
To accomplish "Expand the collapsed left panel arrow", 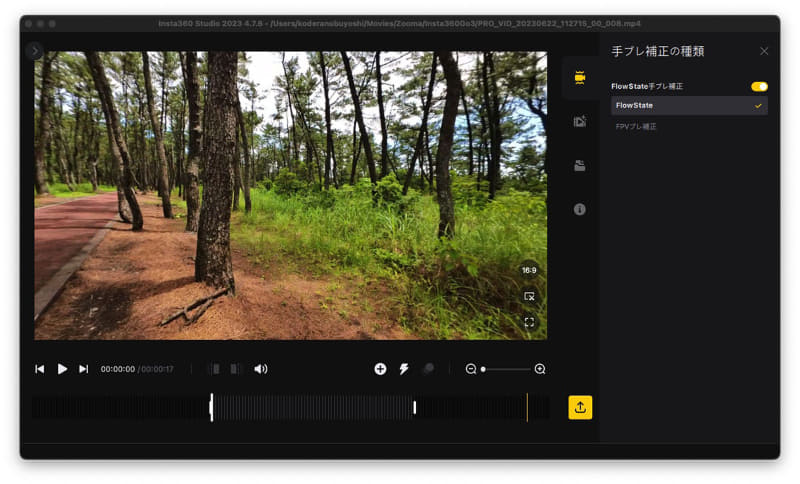I will (x=34, y=50).
